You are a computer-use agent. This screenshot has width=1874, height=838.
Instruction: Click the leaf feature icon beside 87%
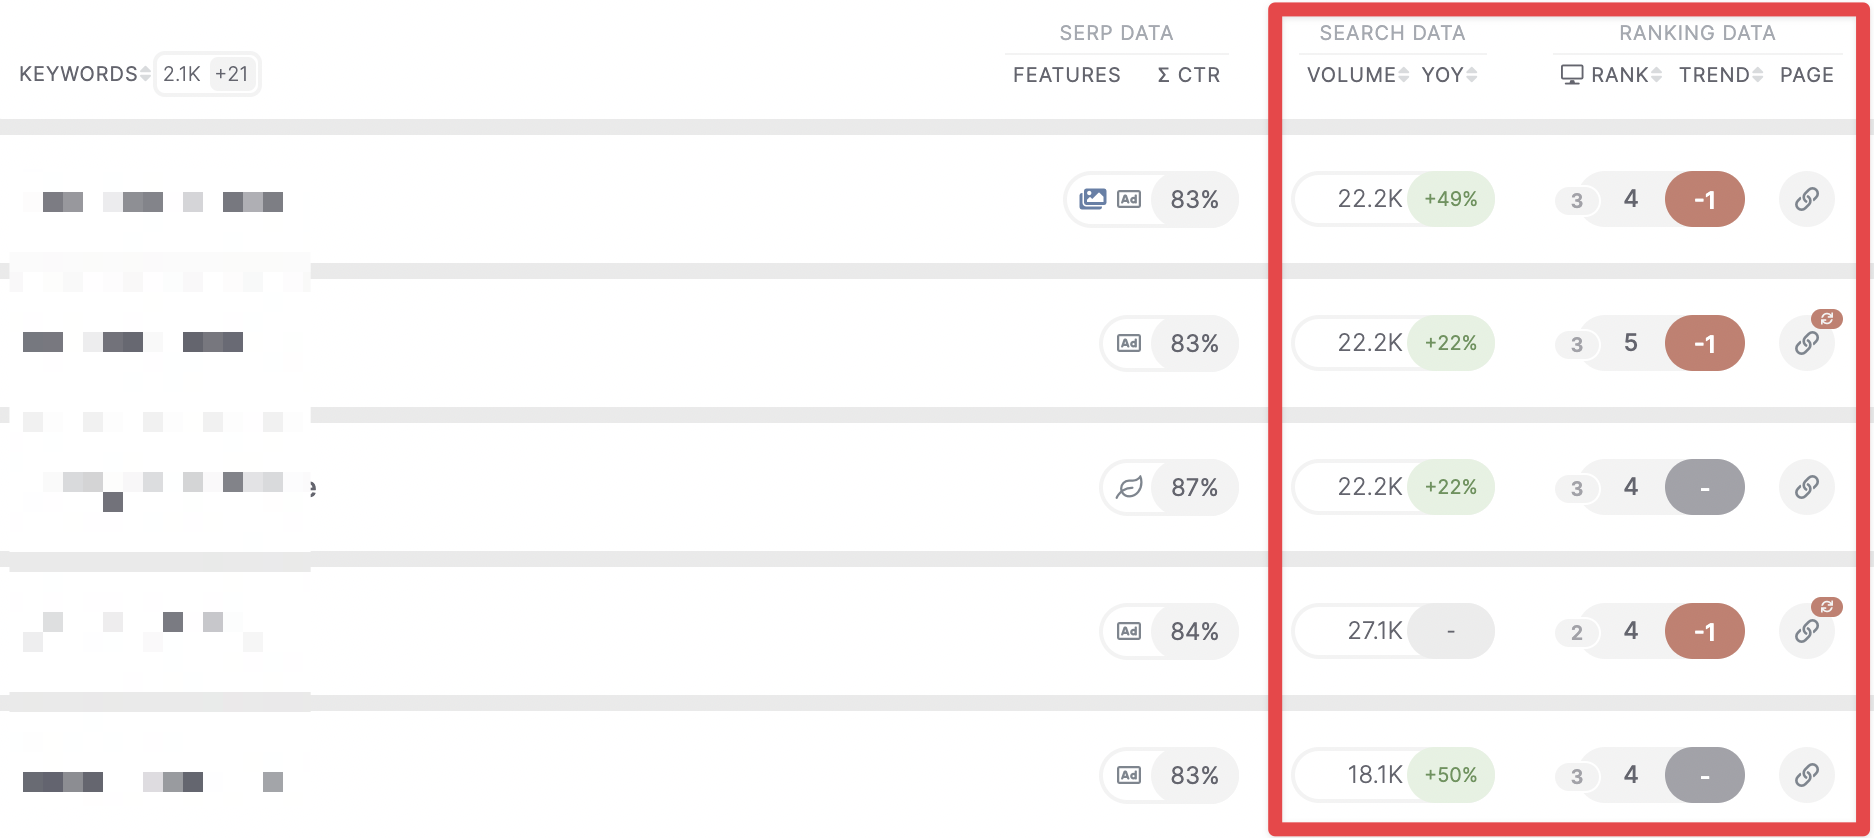click(1129, 487)
